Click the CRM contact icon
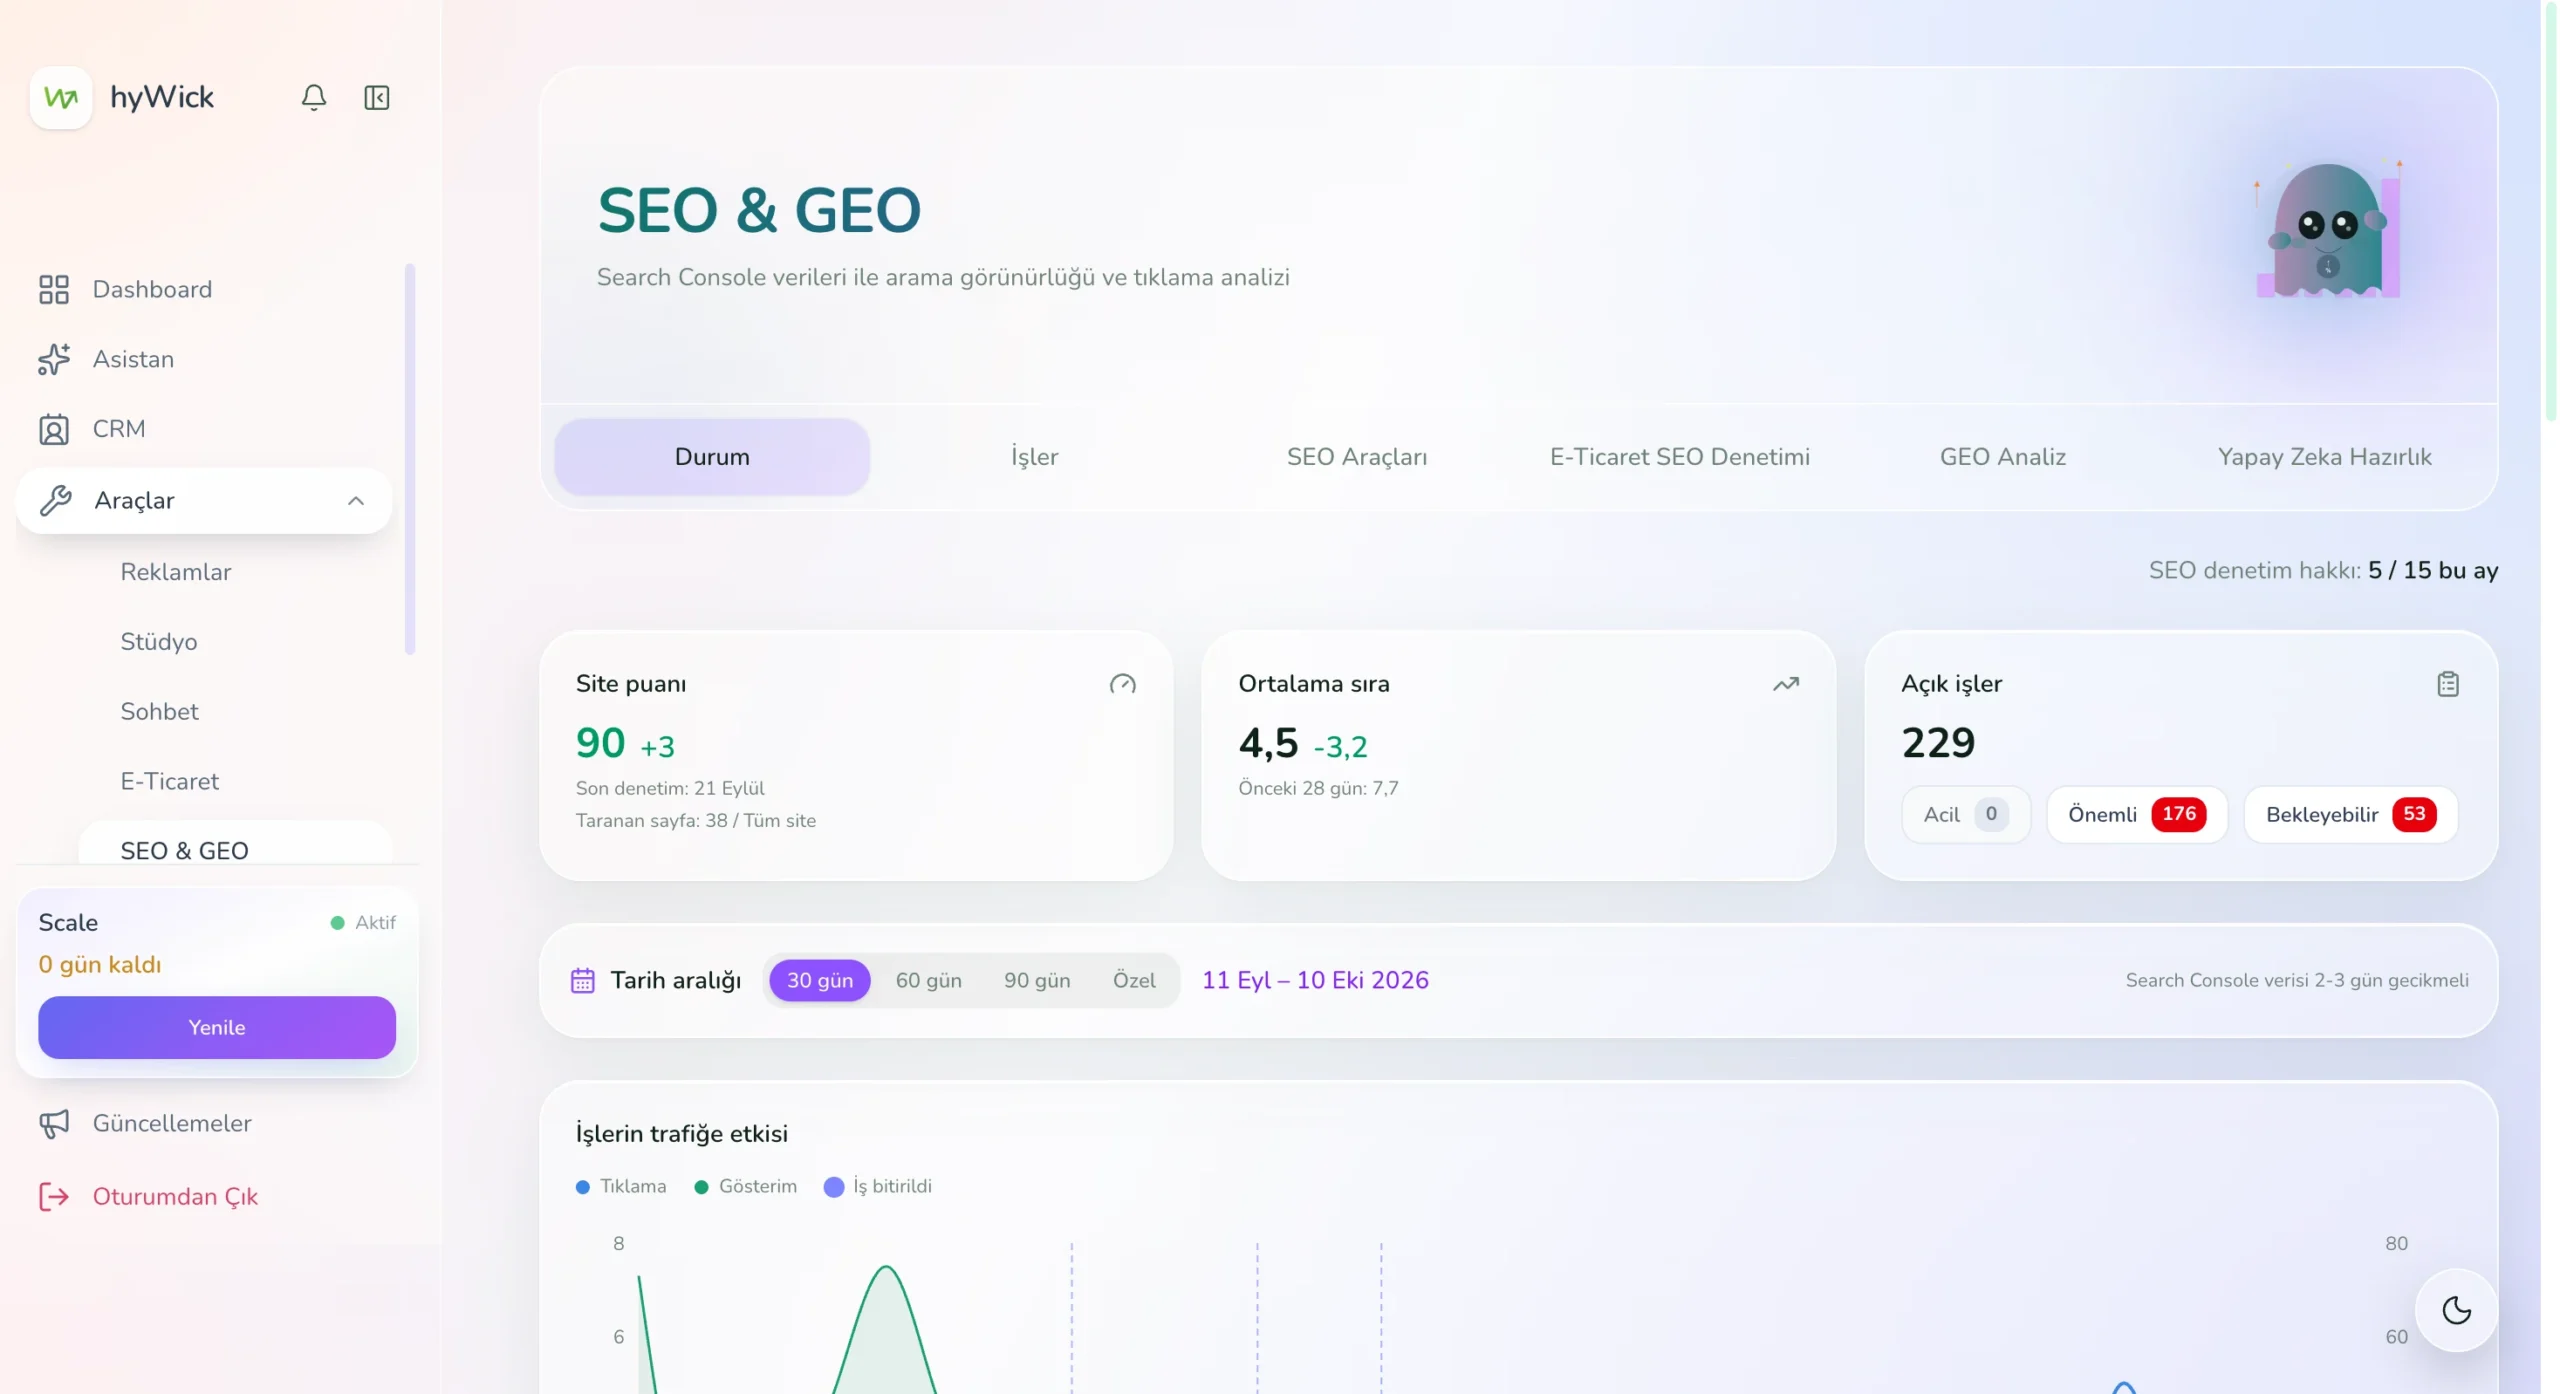Viewport: 2560px width, 1394px height. tap(54, 429)
